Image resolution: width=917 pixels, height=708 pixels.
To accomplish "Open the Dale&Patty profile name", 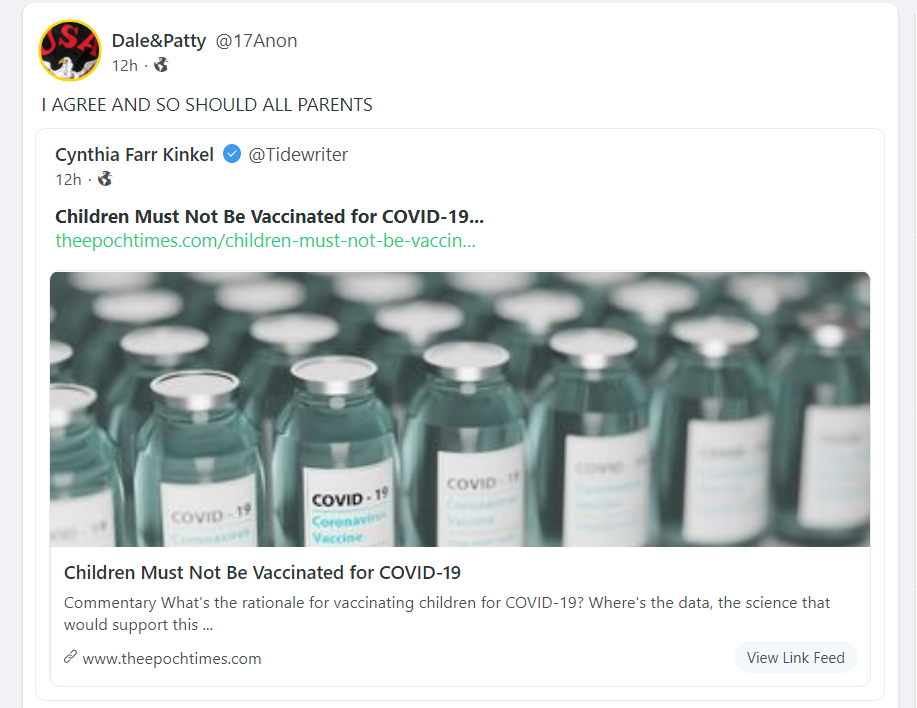I will click(159, 41).
